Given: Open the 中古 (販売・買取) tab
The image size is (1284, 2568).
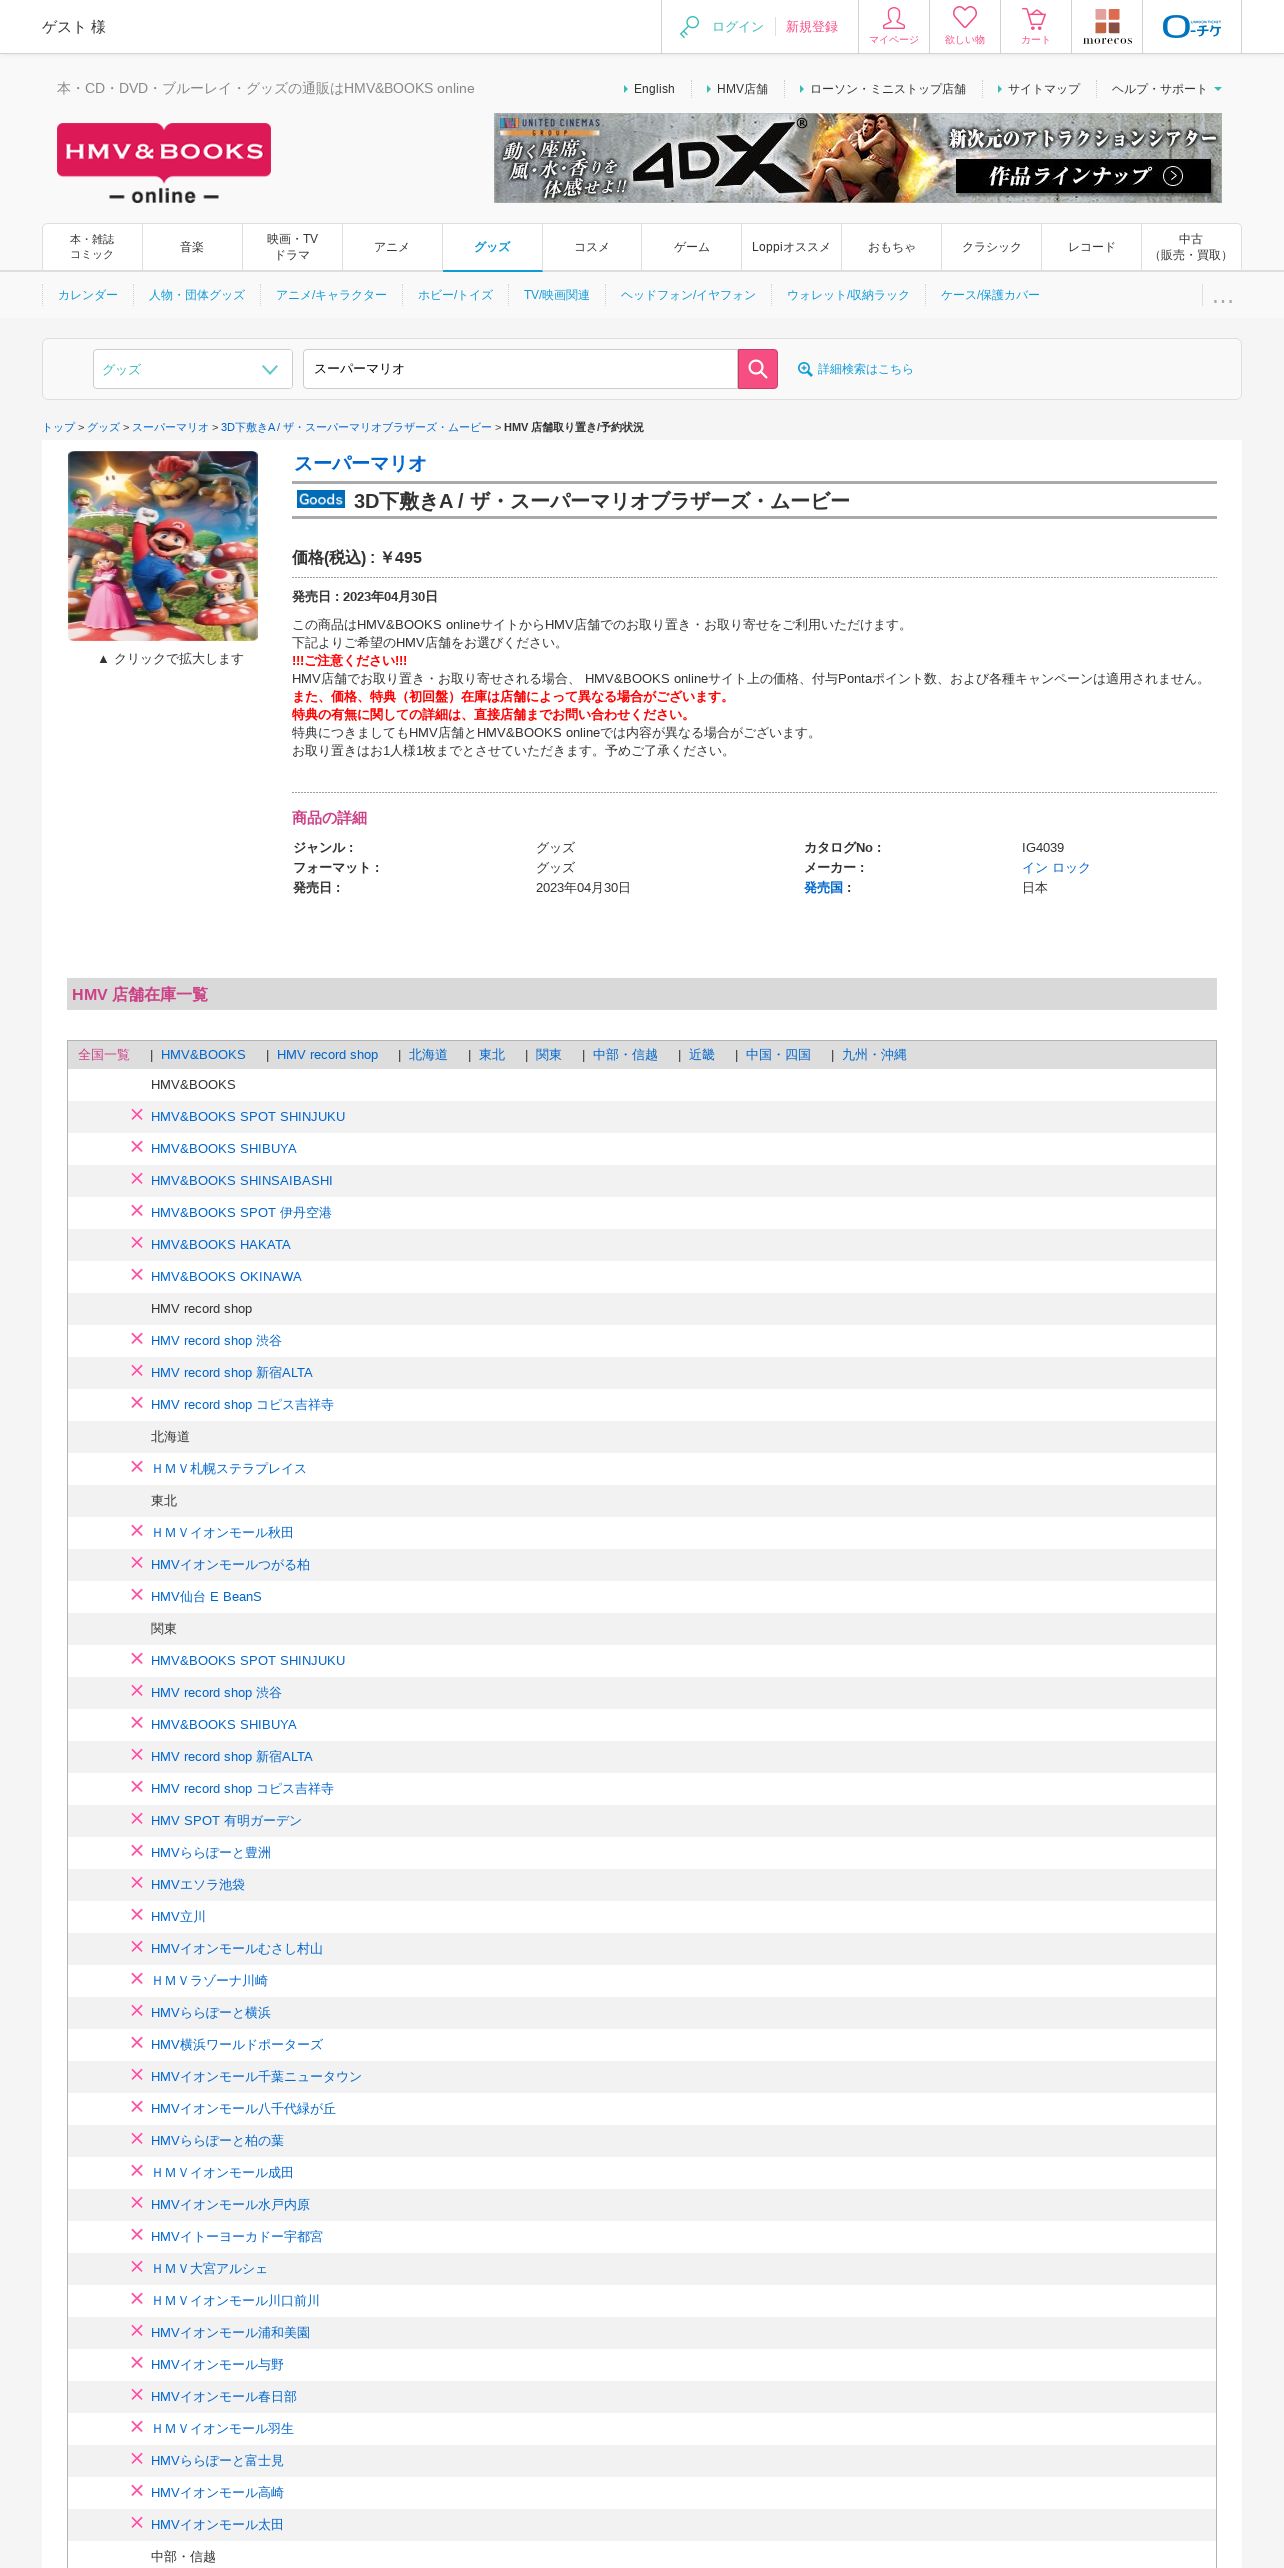Looking at the screenshot, I should tap(1191, 247).
